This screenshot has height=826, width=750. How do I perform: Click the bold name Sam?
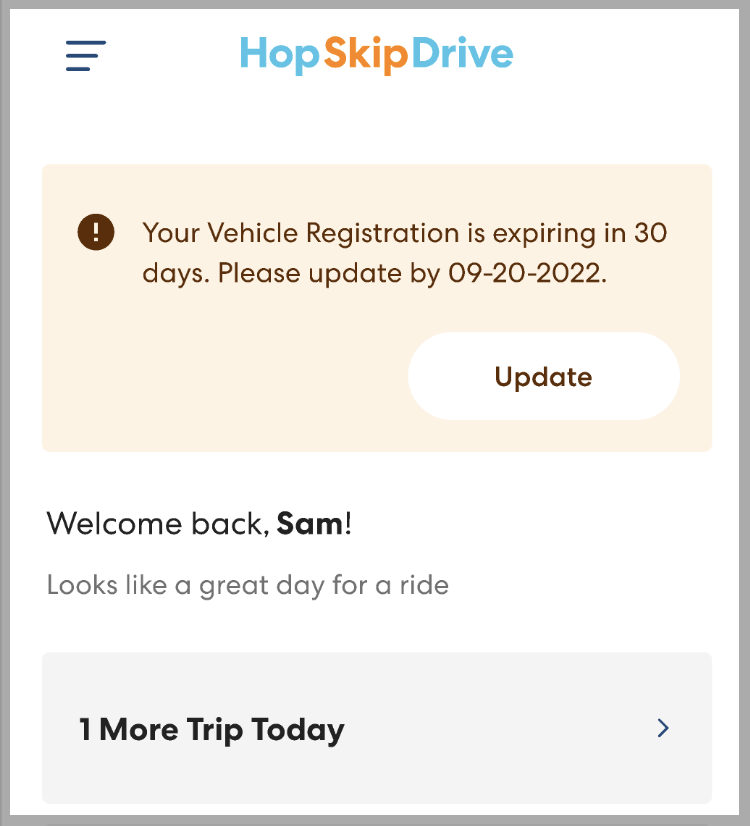pos(310,523)
